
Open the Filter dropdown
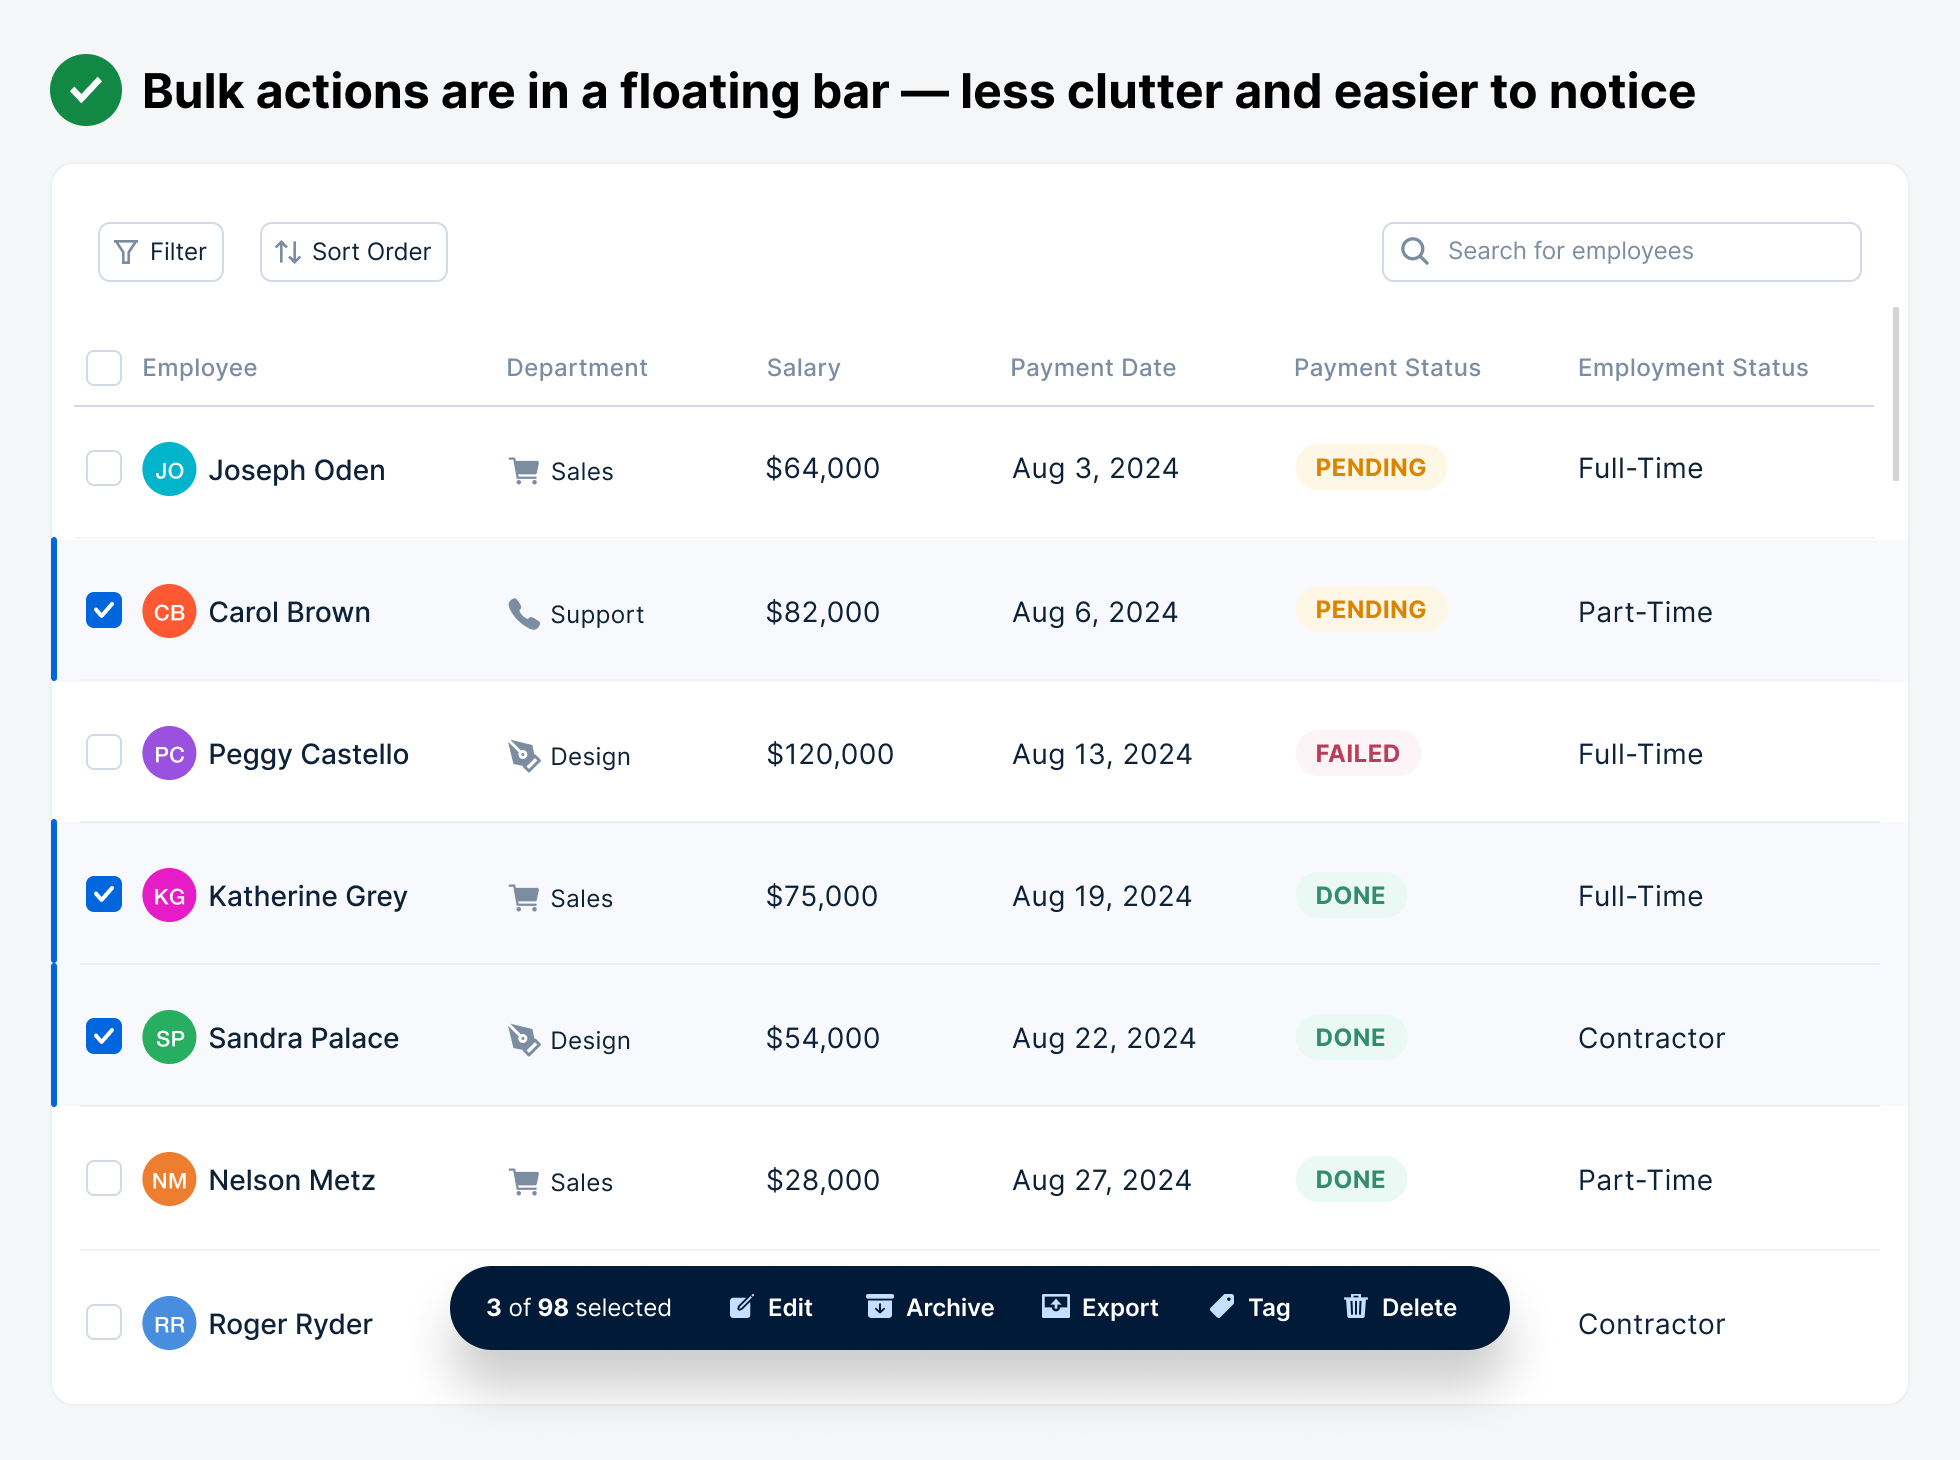[161, 252]
